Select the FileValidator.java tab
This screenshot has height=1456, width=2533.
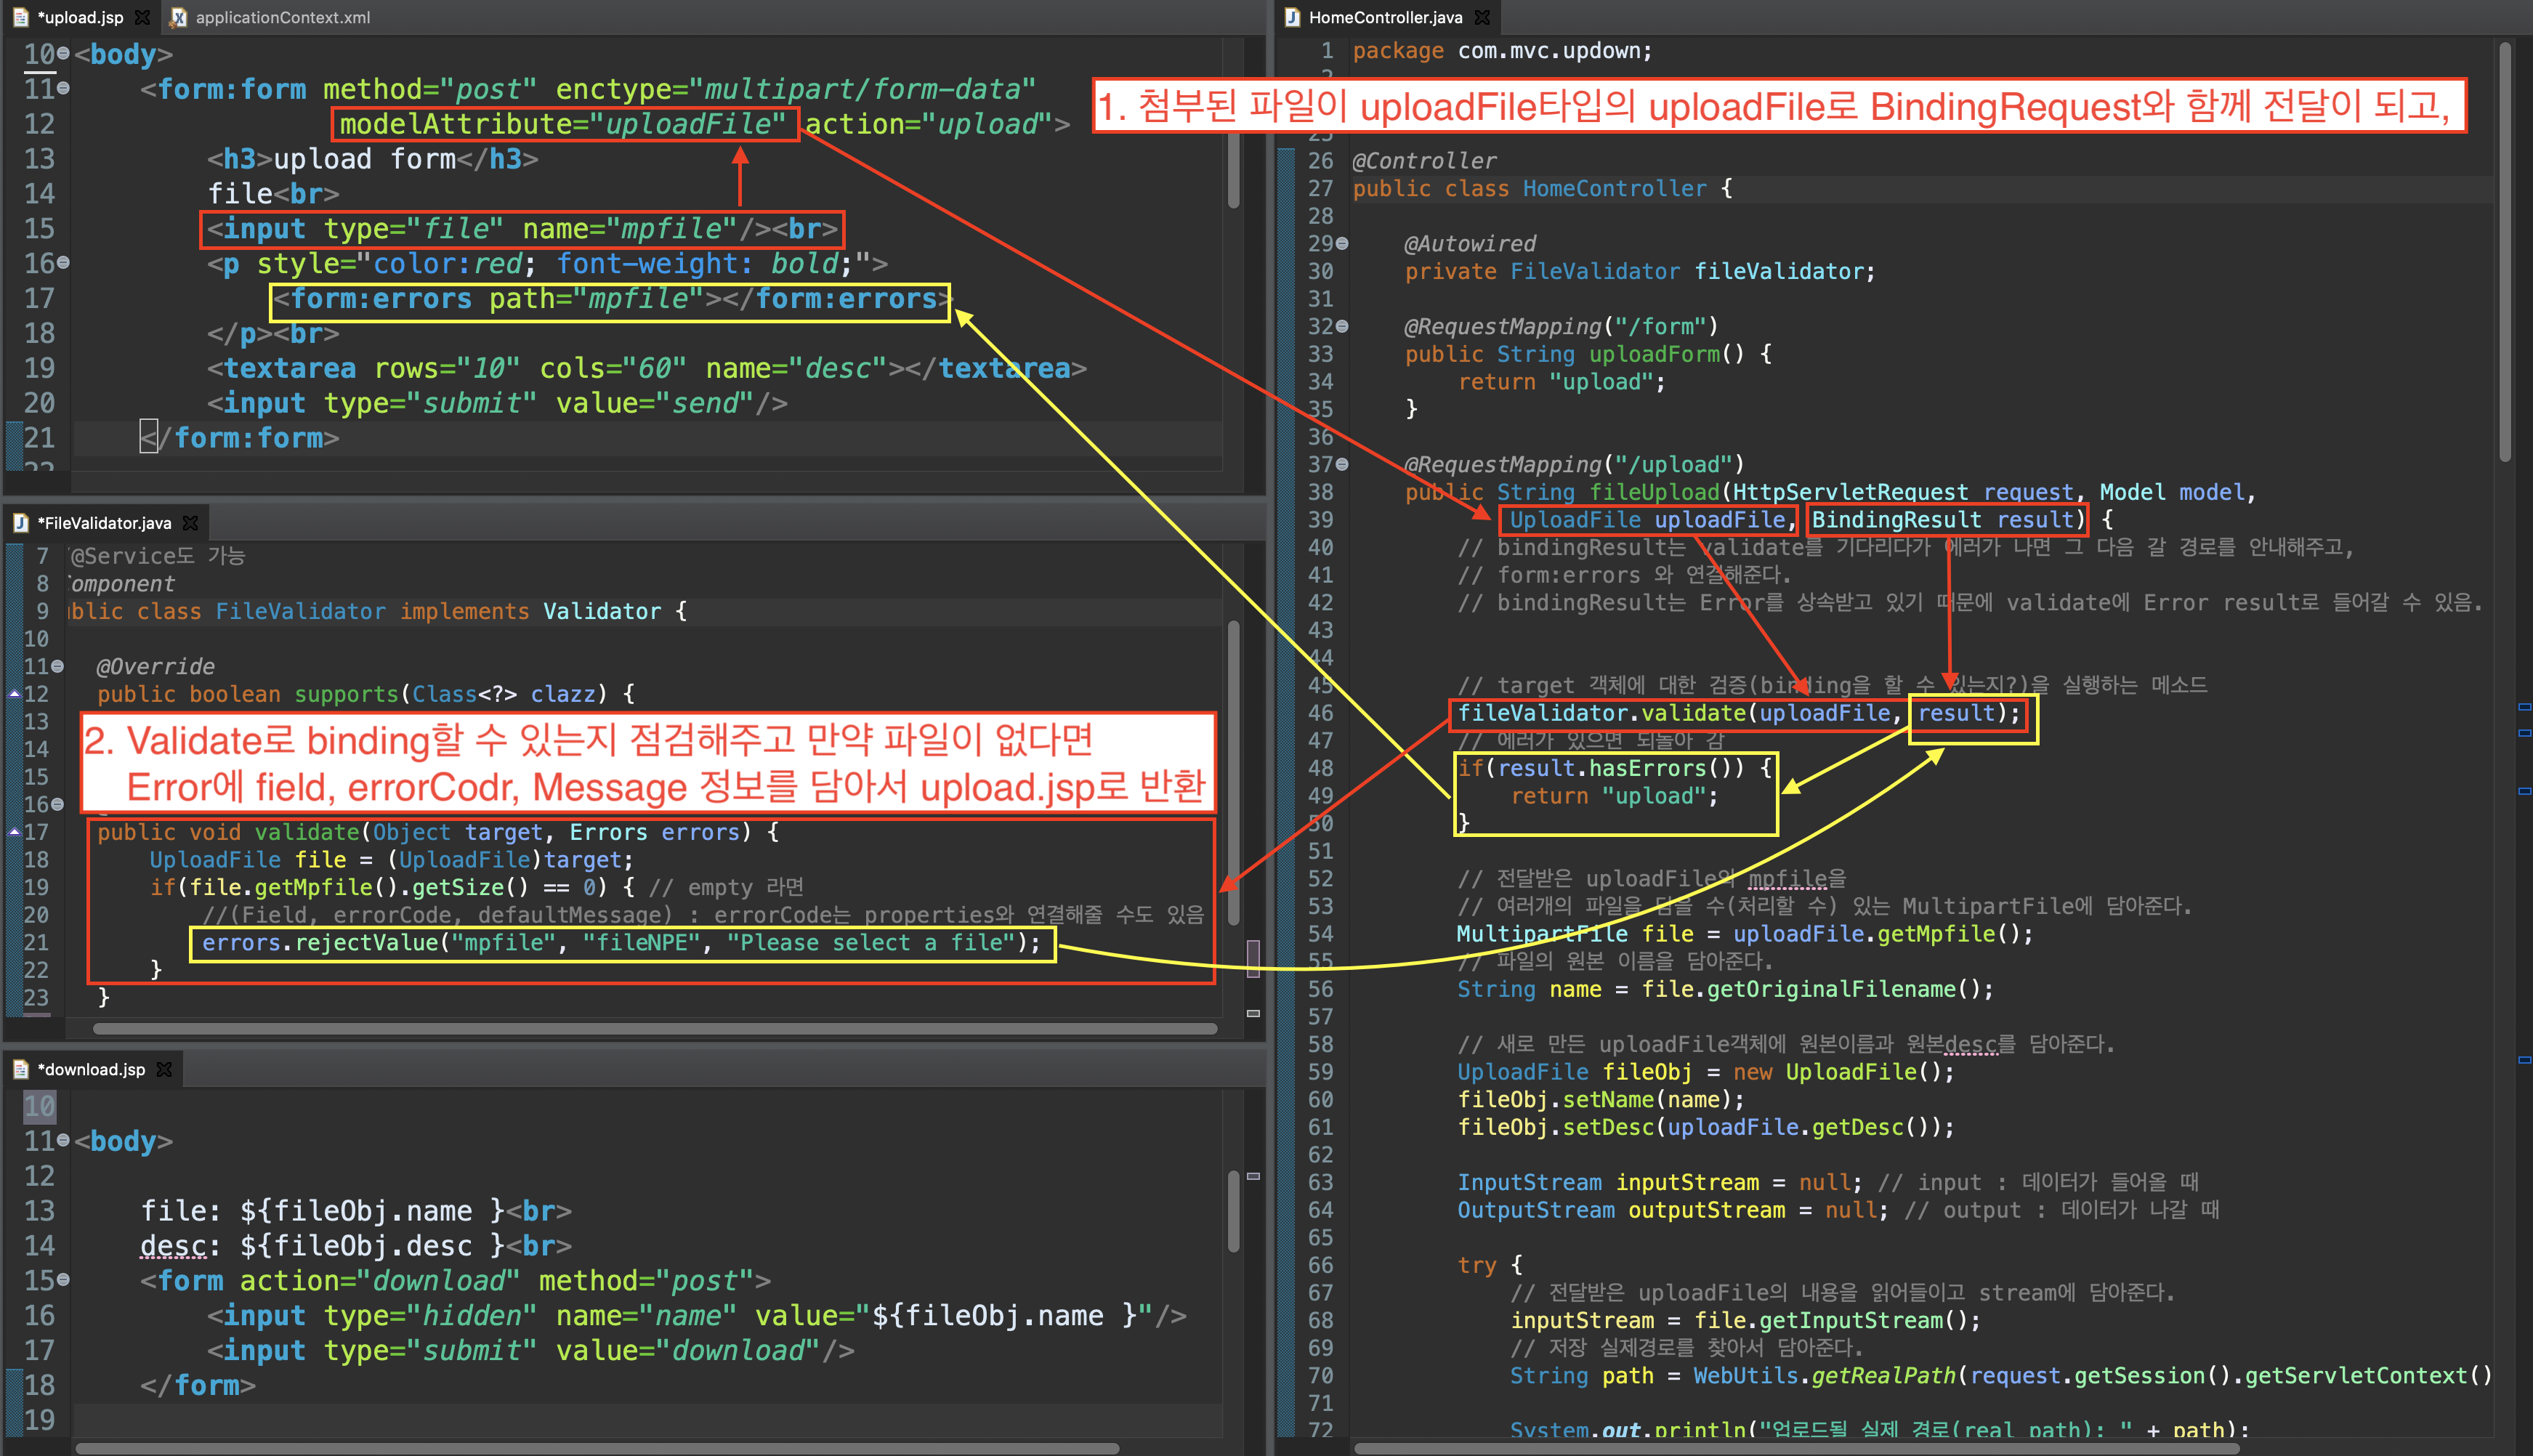pyautogui.click(x=104, y=523)
